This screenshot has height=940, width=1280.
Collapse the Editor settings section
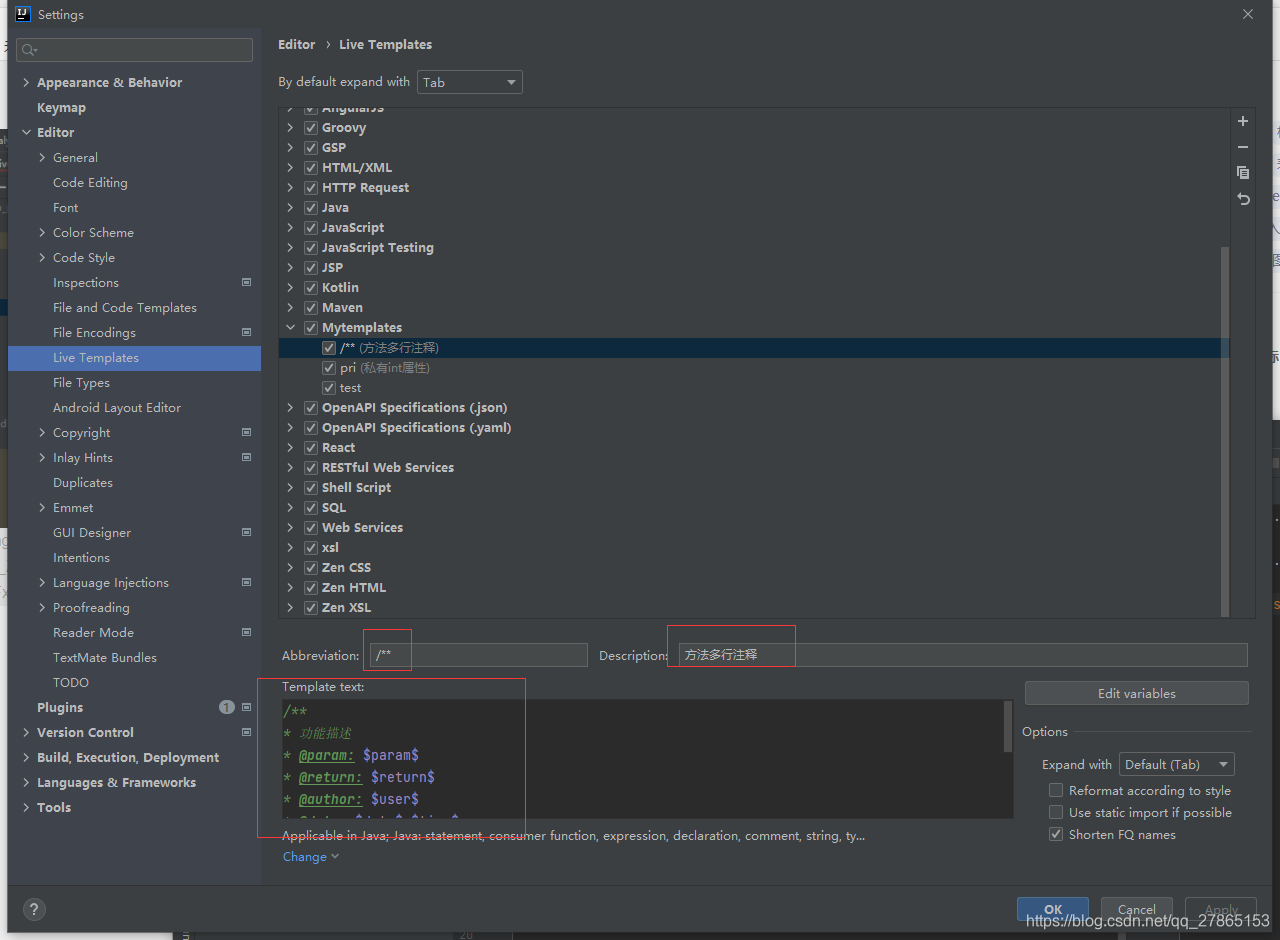pyautogui.click(x=26, y=132)
